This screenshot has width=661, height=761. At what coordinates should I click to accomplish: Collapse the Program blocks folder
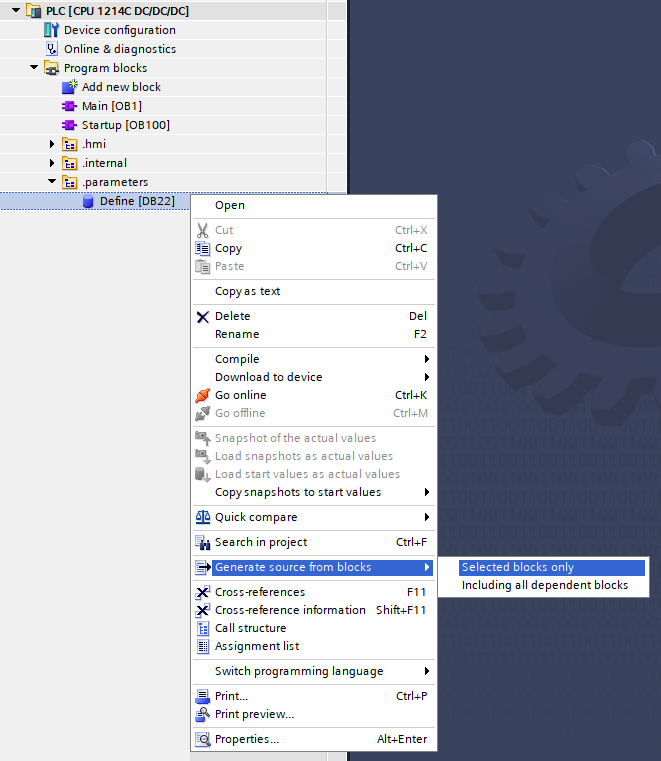click(x=34, y=67)
